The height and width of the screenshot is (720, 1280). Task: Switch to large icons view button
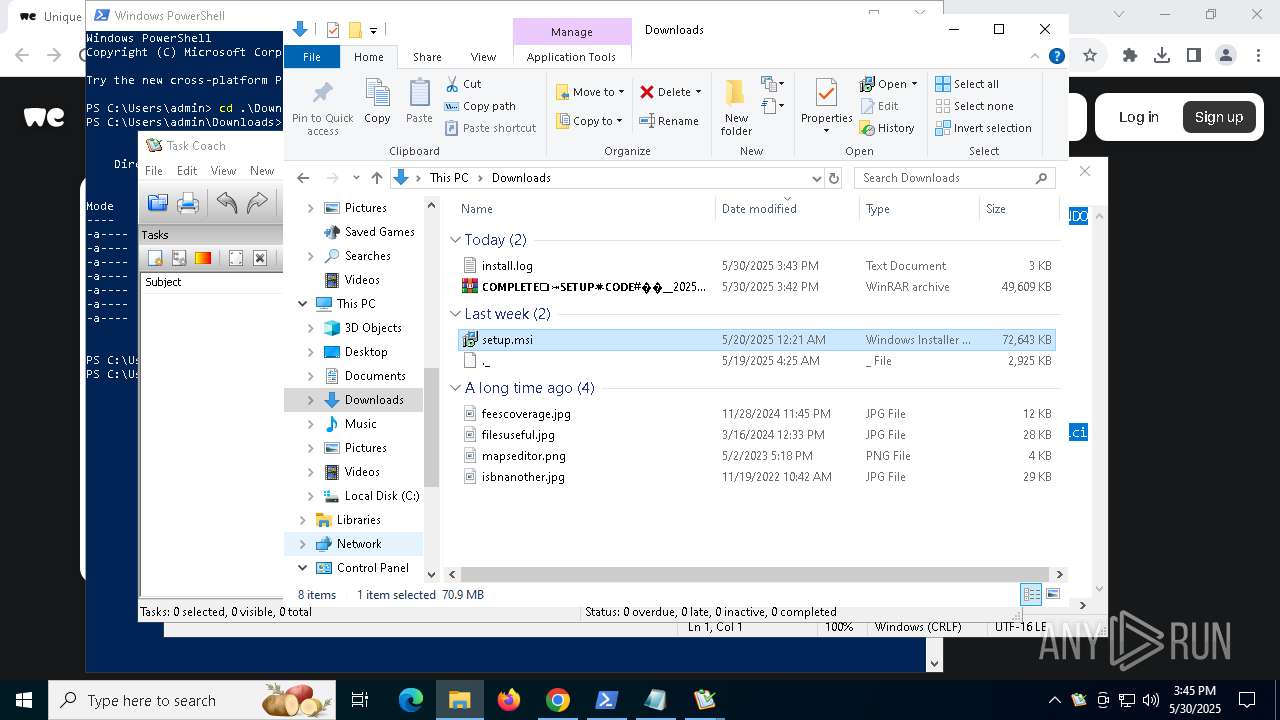click(1052, 594)
